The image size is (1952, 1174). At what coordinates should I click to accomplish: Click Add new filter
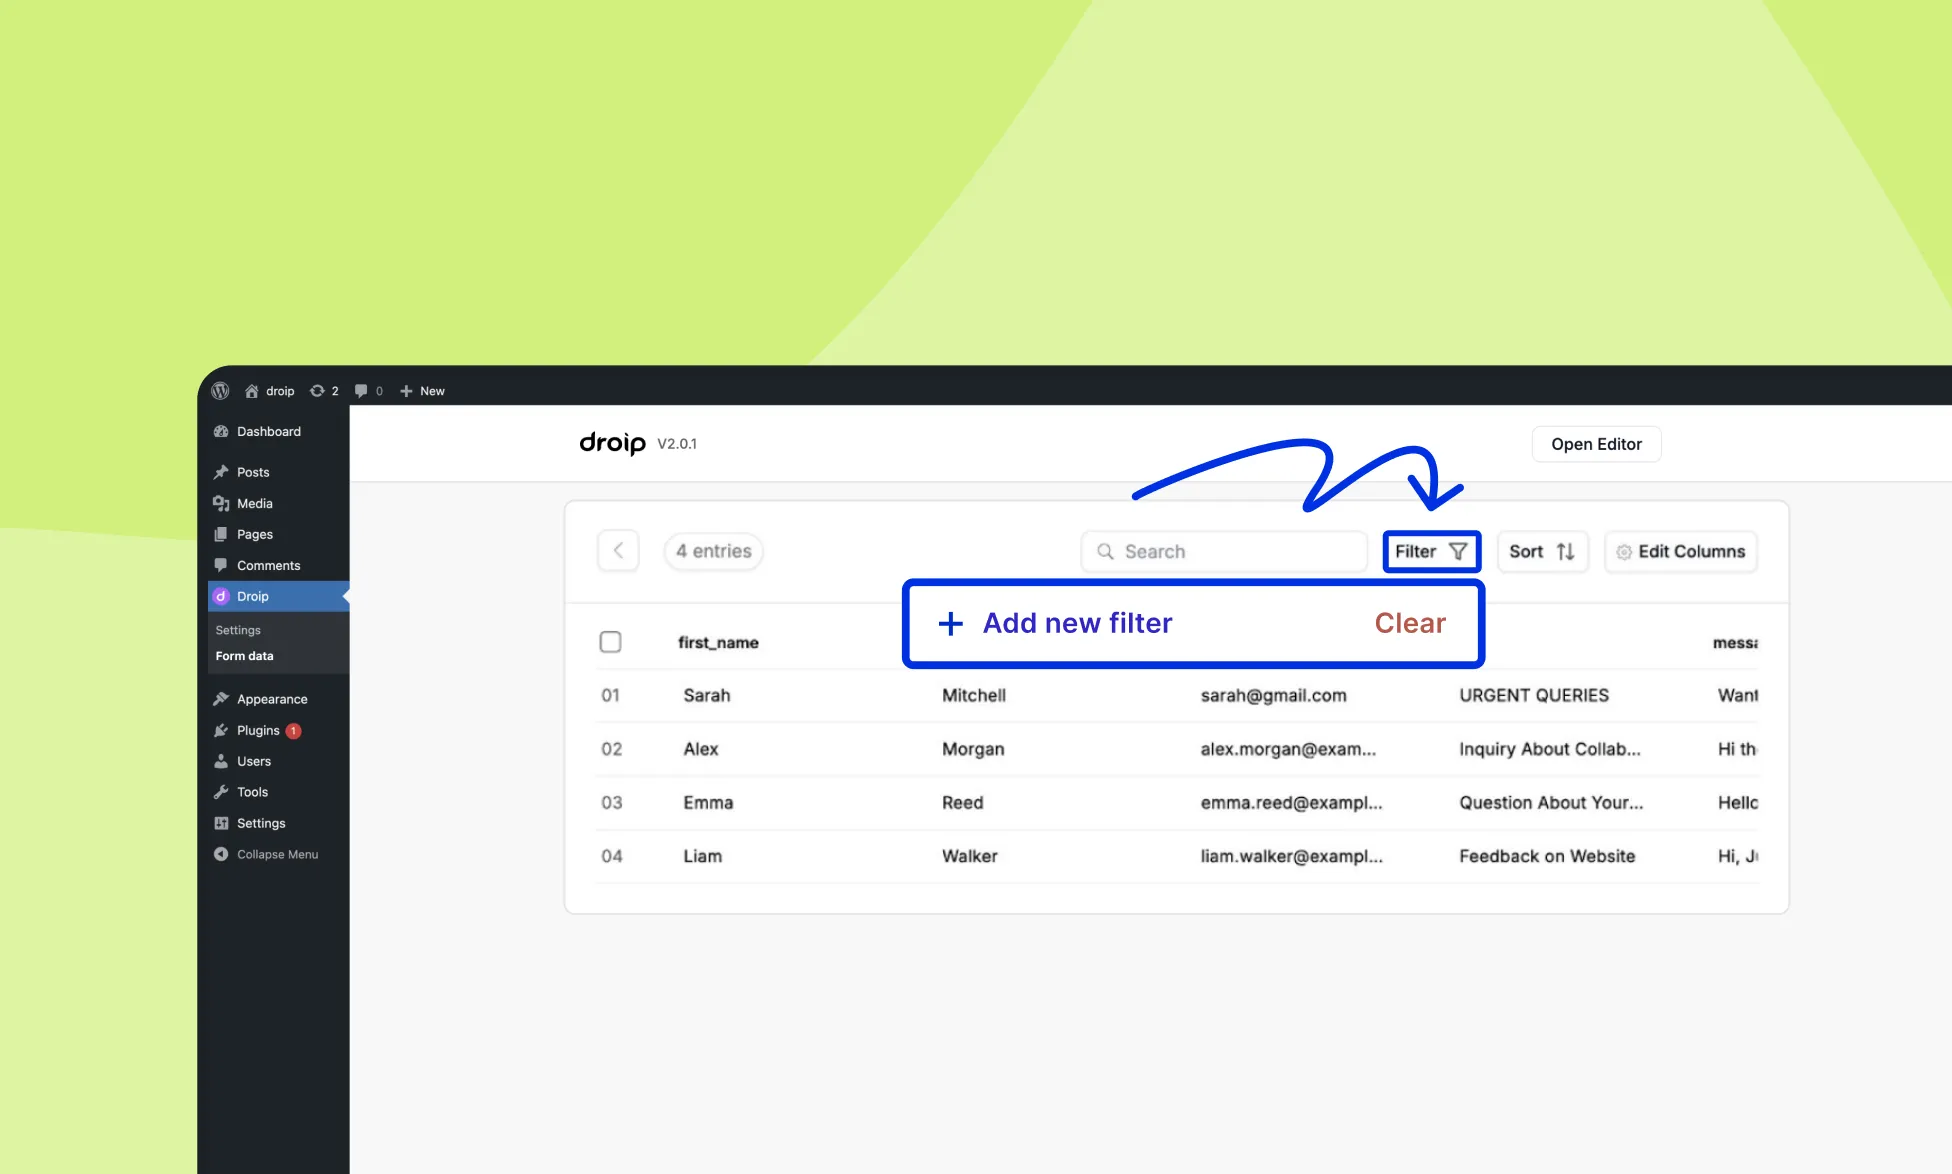[x=1077, y=623]
